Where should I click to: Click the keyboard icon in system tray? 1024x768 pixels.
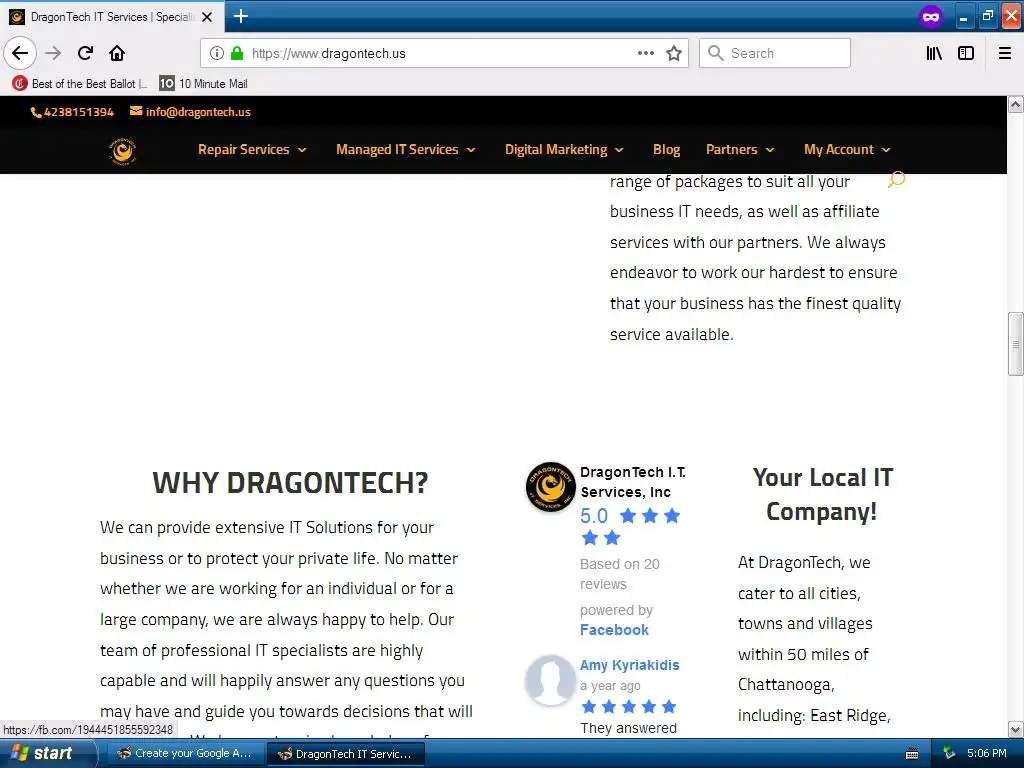(x=912, y=754)
